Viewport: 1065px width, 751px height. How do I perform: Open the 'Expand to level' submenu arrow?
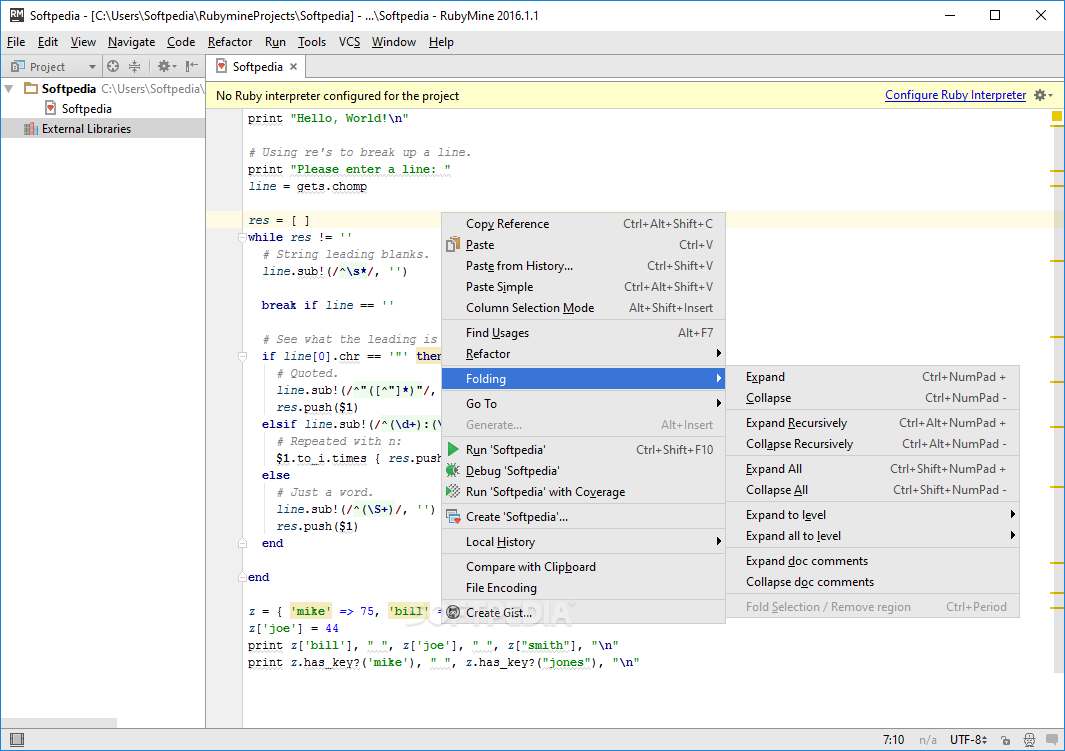pyautogui.click(x=1013, y=514)
